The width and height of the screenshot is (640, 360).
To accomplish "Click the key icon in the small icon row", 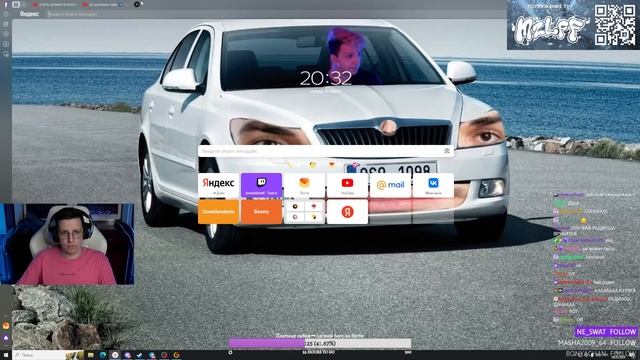I will pyautogui.click(x=289, y=164).
